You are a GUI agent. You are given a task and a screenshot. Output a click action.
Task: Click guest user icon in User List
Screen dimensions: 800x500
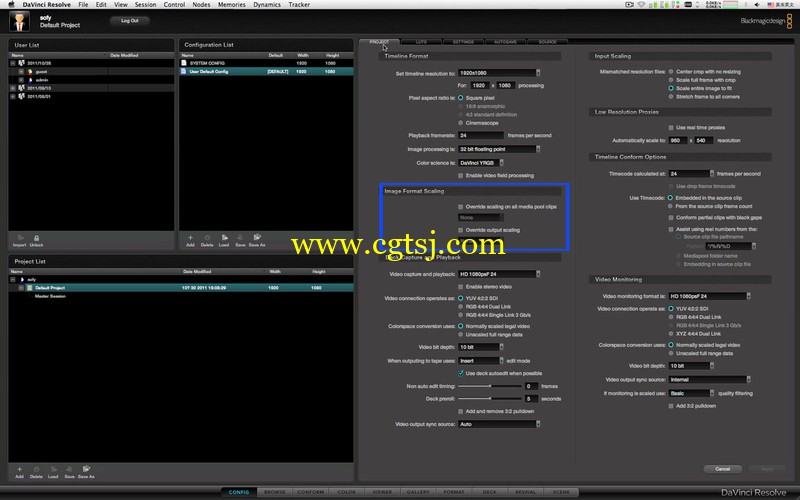click(x=30, y=71)
